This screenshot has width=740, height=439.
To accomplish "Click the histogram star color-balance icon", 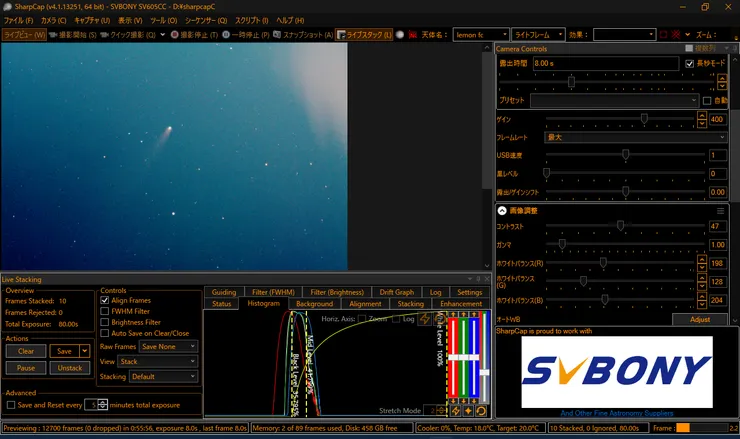I will coord(468,410).
